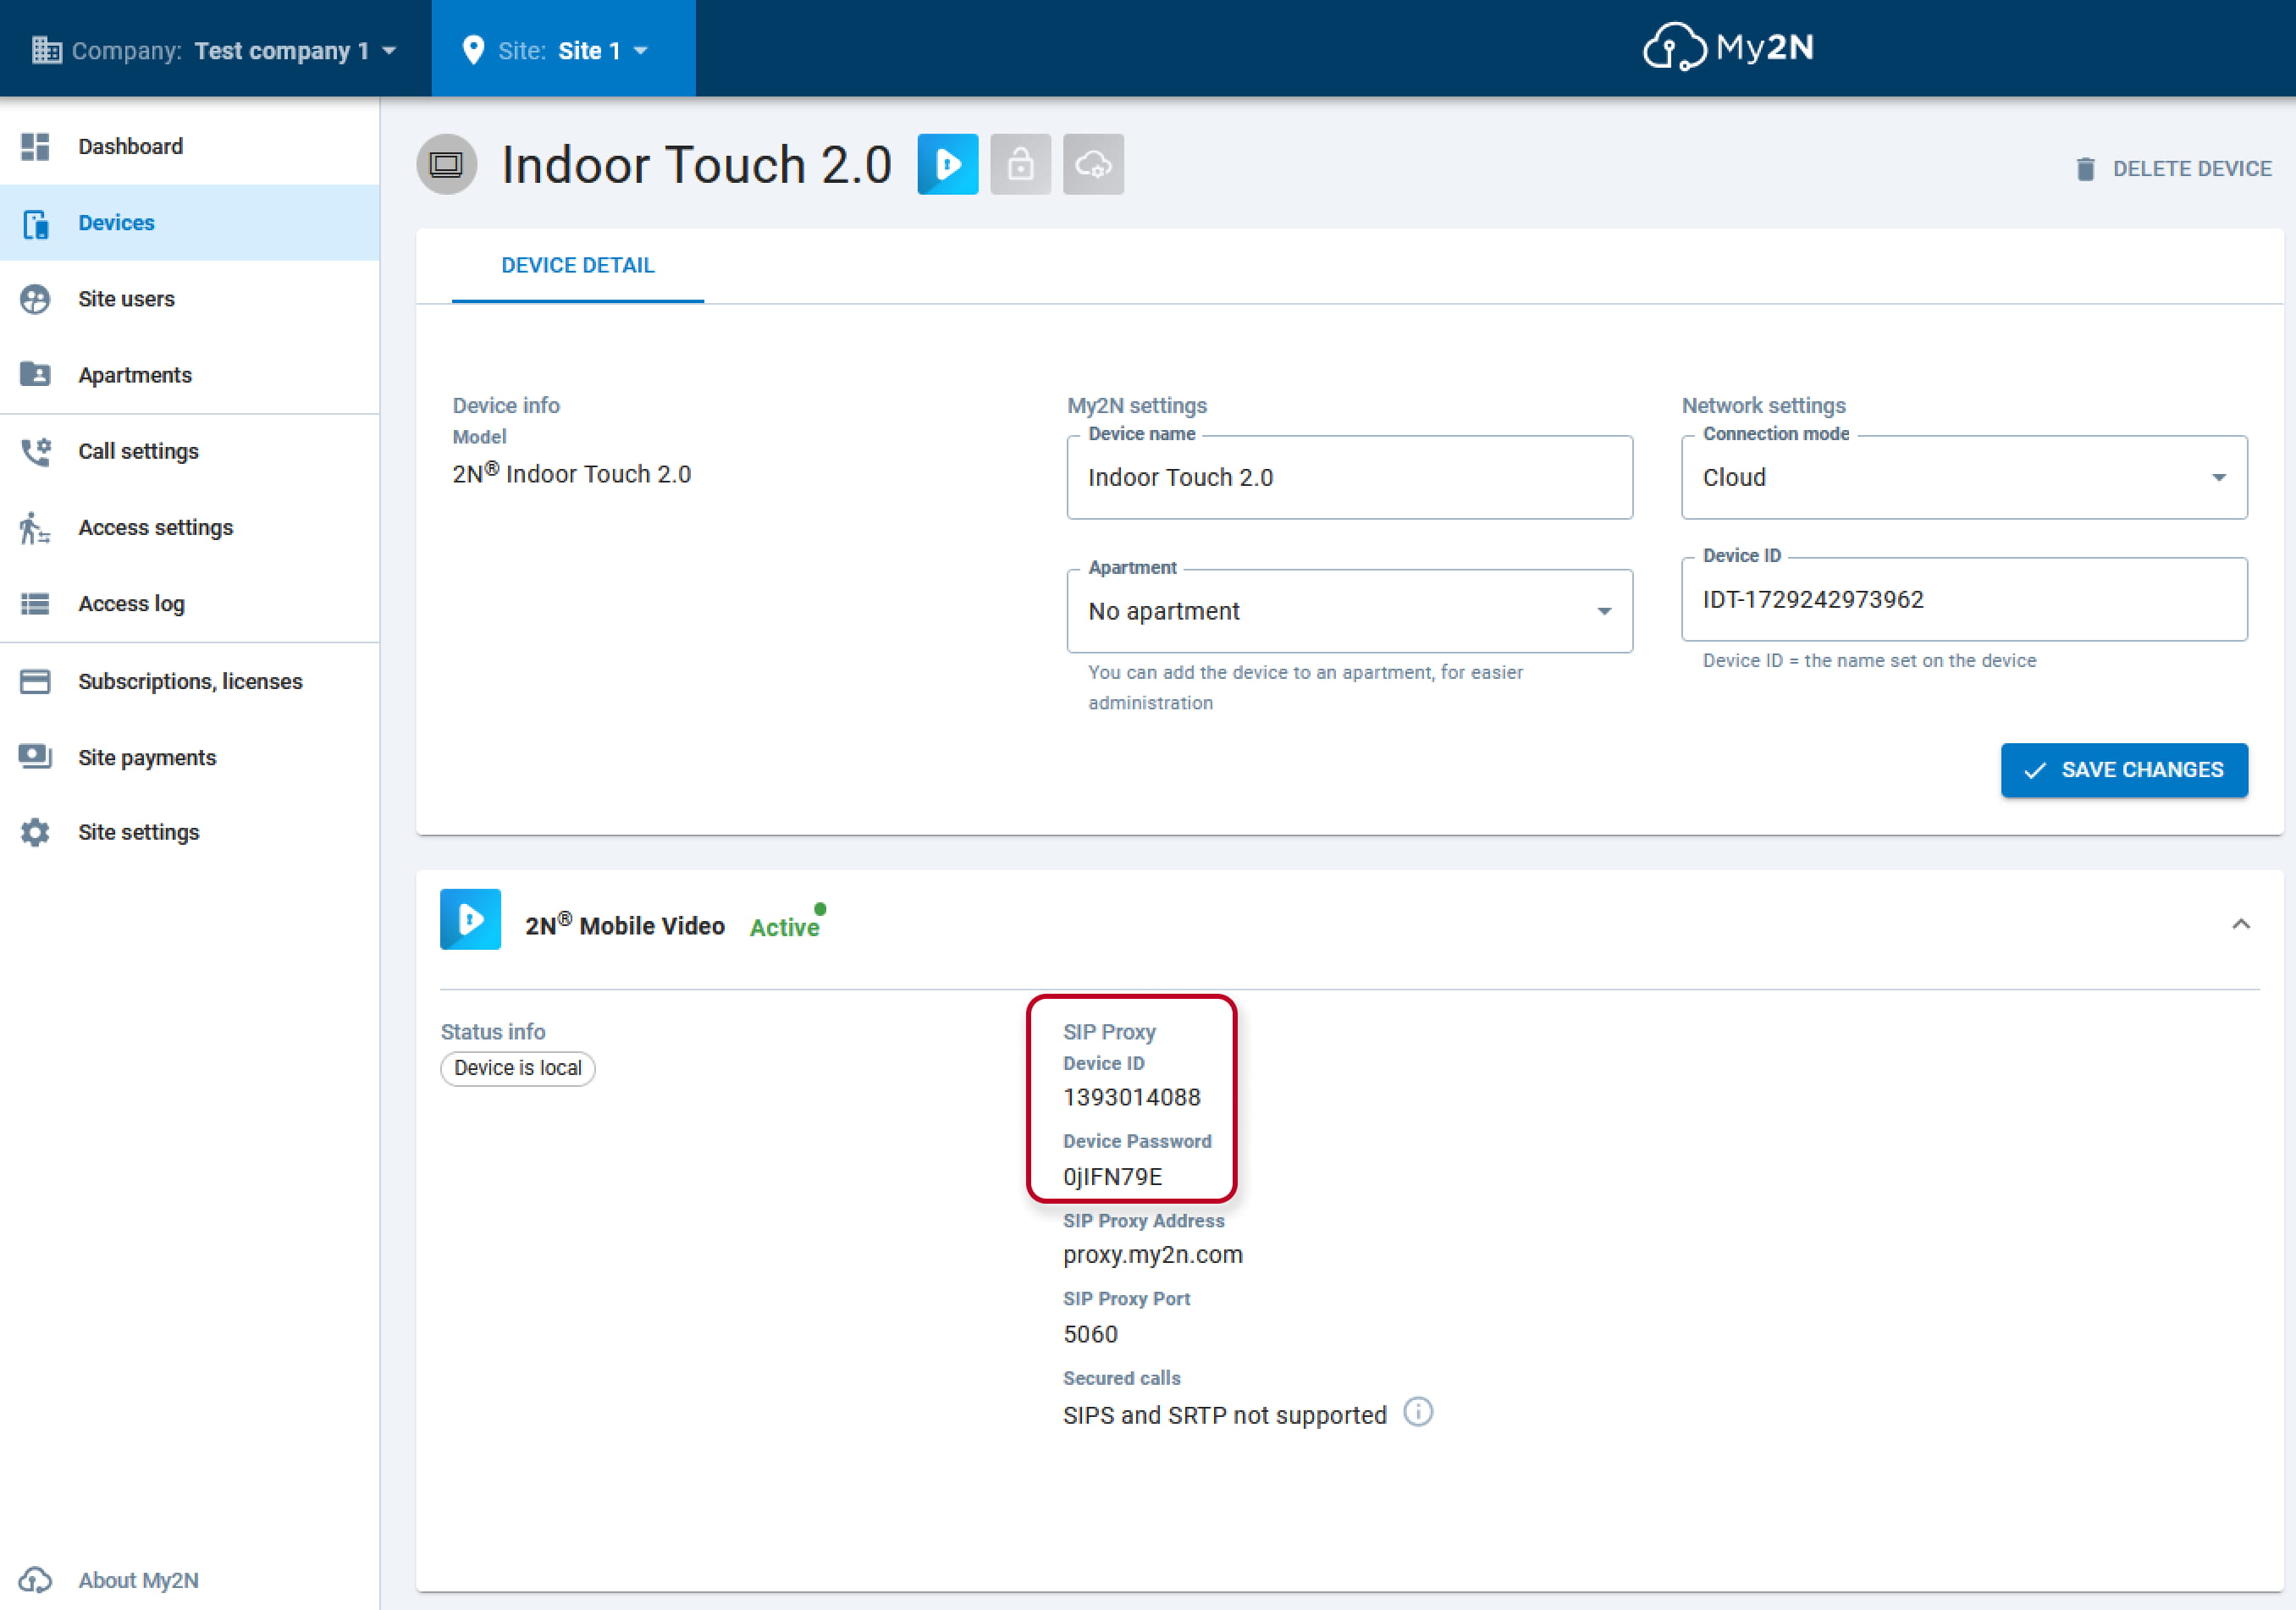
Task: Click the 'Device is local' status chip
Action: (x=518, y=1068)
